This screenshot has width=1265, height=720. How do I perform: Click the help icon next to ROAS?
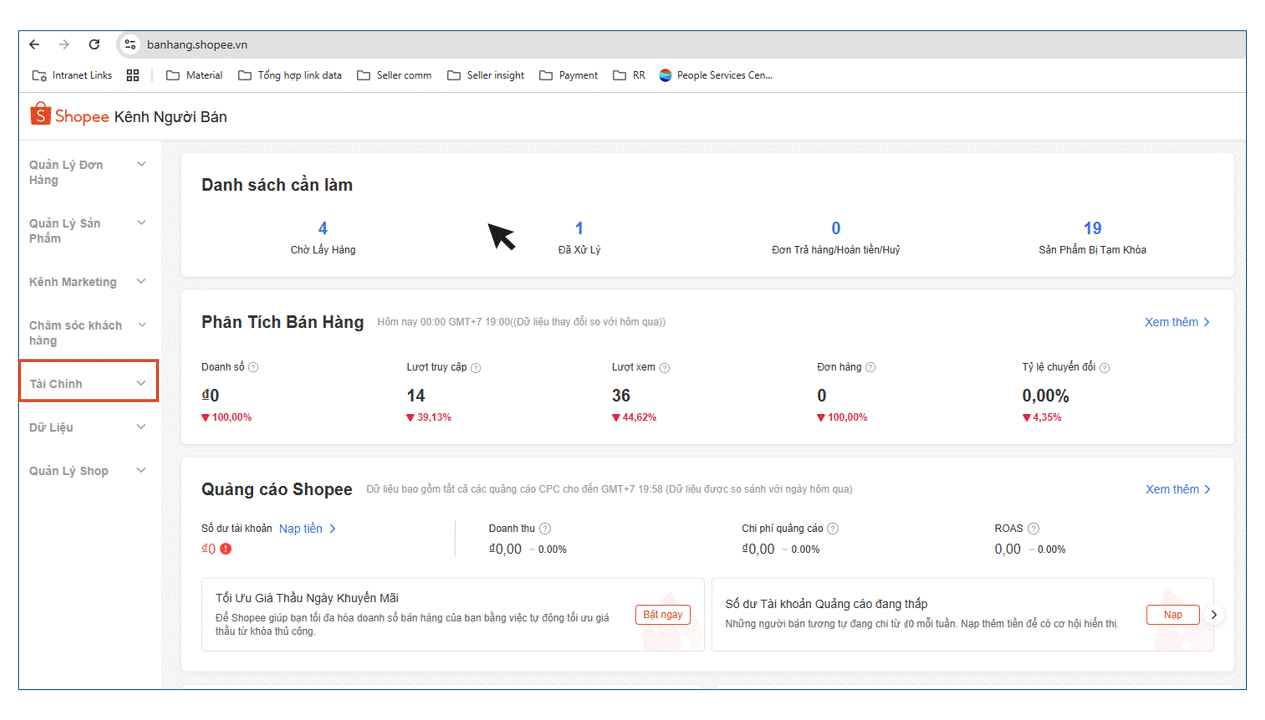click(1033, 529)
